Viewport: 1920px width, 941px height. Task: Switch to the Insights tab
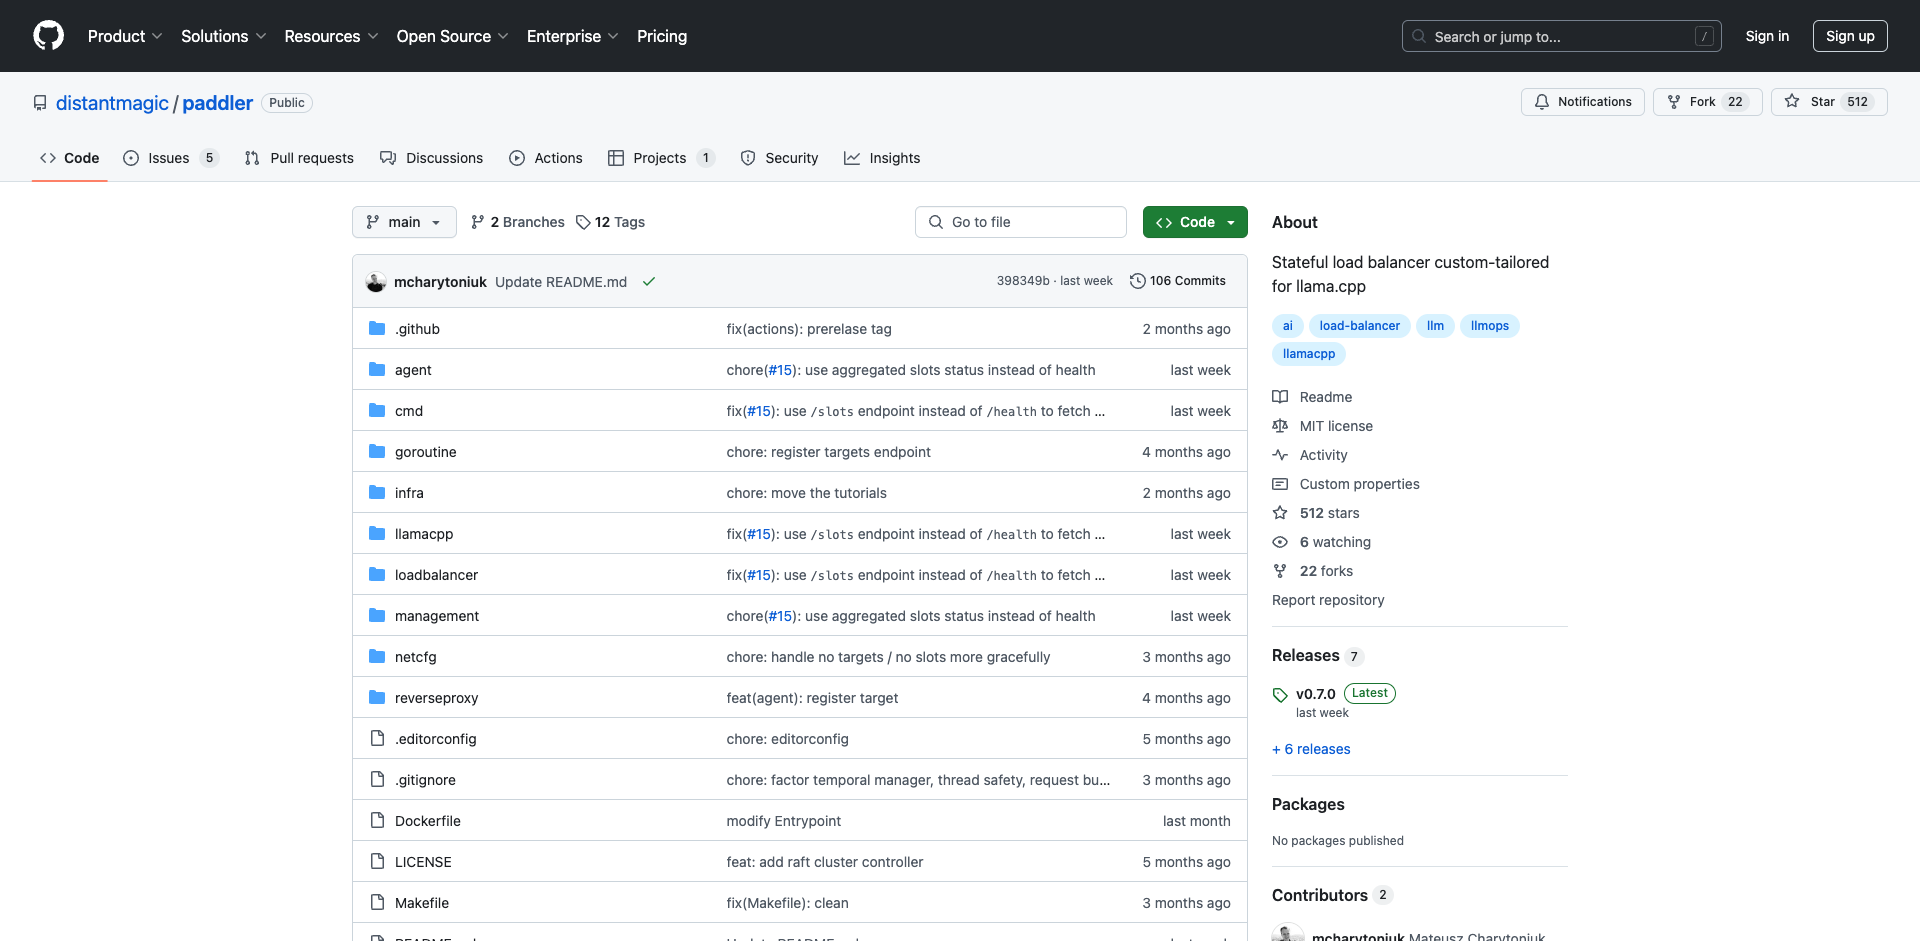(x=882, y=158)
